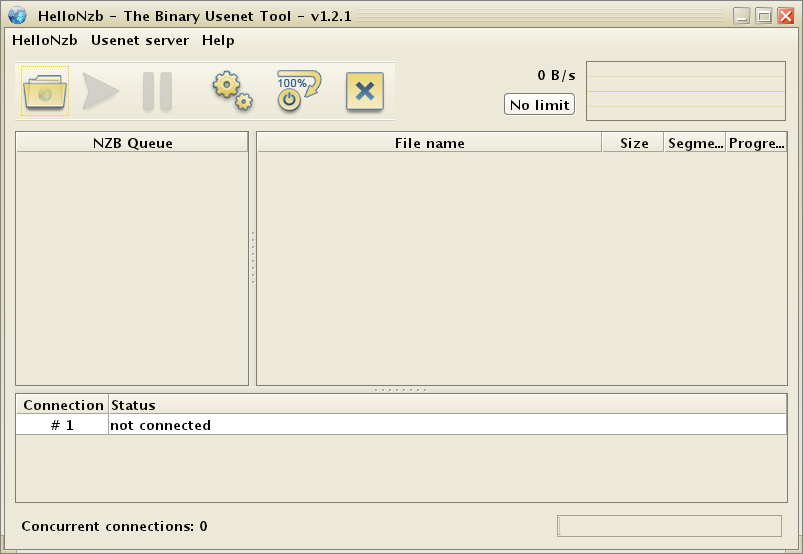This screenshot has height=554, width=803.
Task: Click the No limit speed button
Action: point(539,105)
